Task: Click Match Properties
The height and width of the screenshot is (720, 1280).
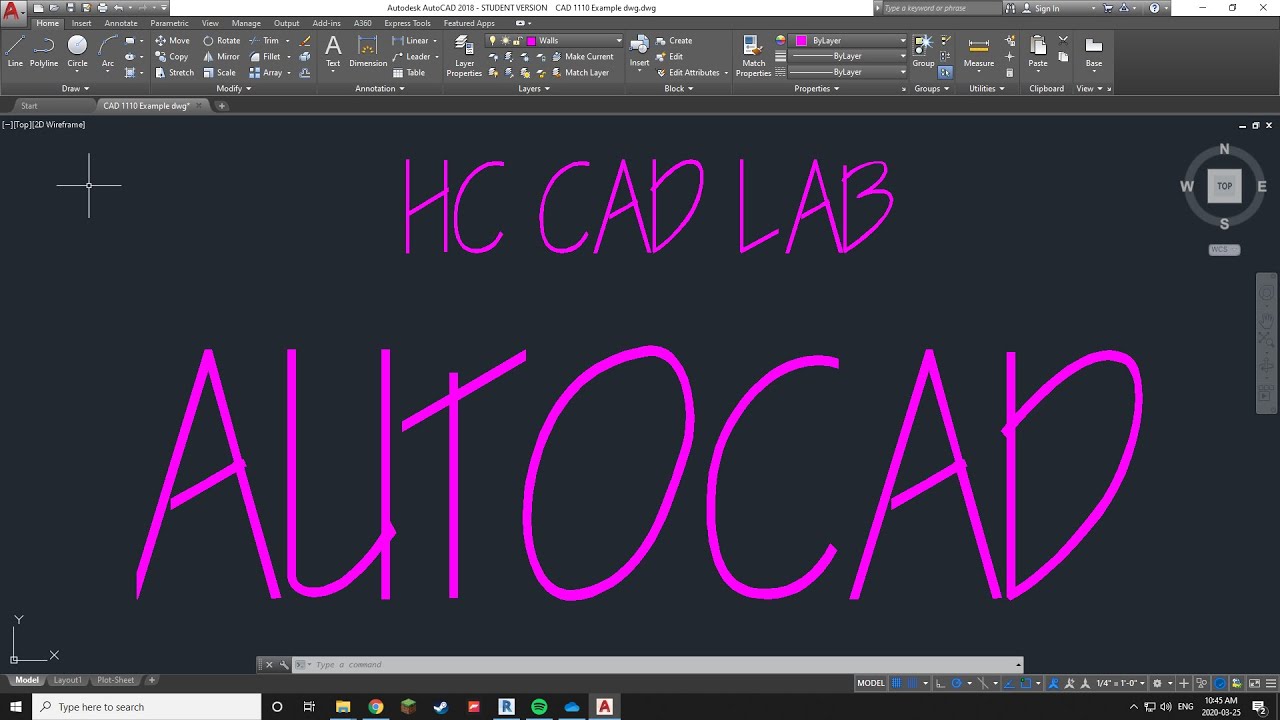Action: tap(753, 56)
